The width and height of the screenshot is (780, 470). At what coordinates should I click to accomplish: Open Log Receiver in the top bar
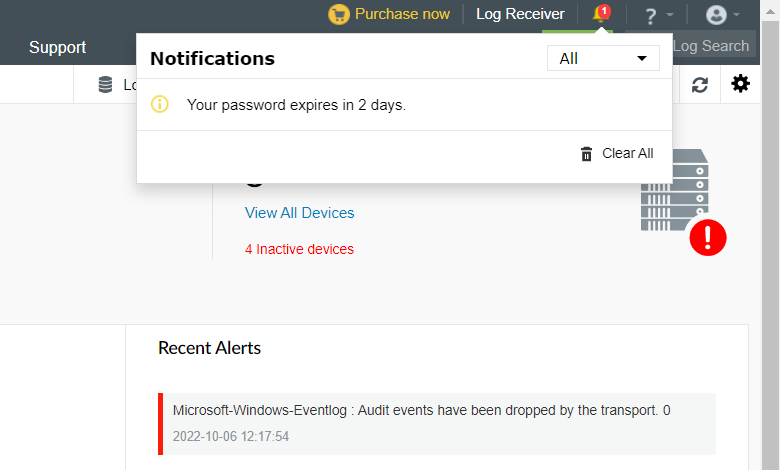coord(520,14)
